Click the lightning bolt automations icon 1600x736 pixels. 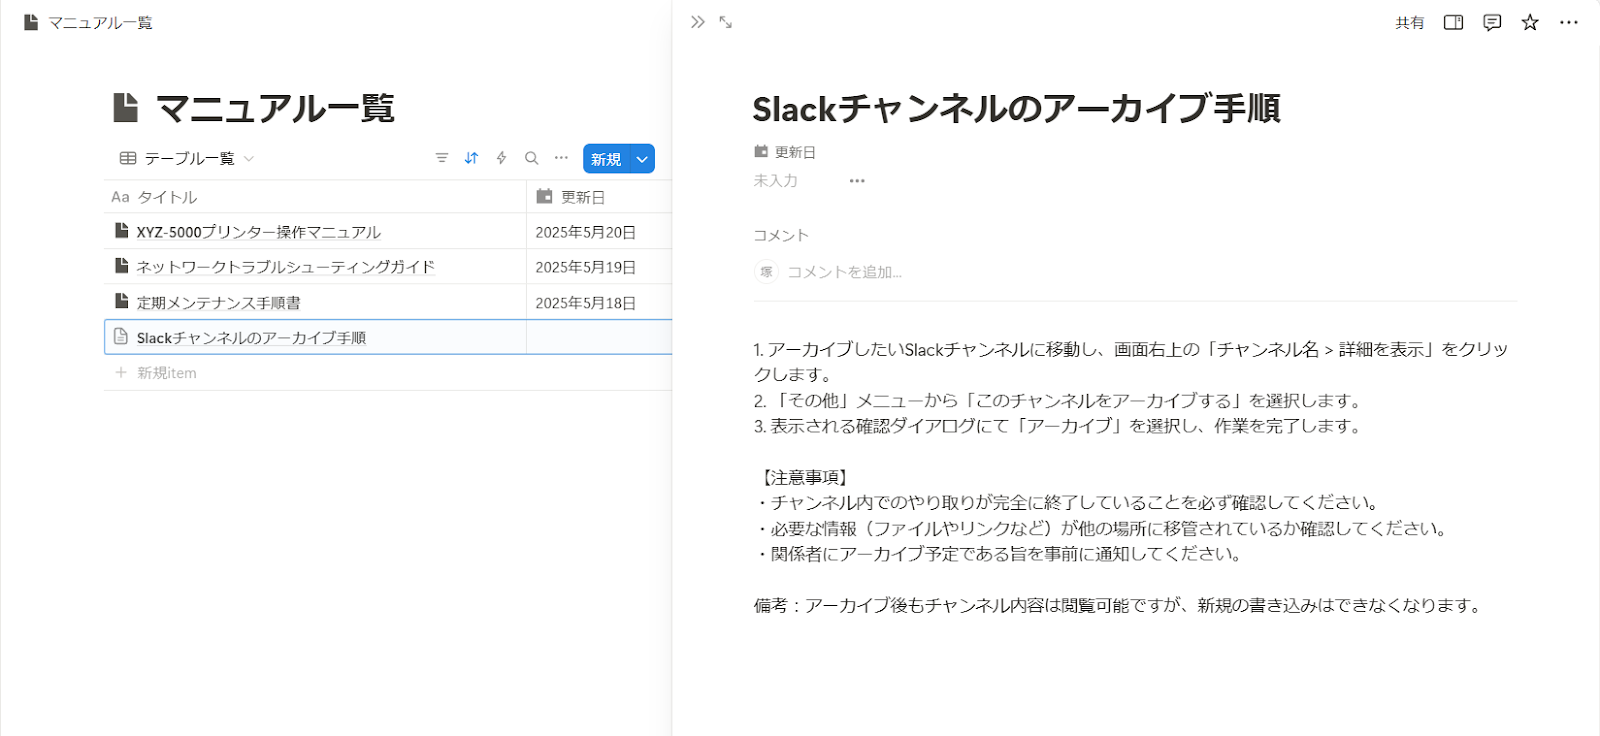click(x=502, y=158)
